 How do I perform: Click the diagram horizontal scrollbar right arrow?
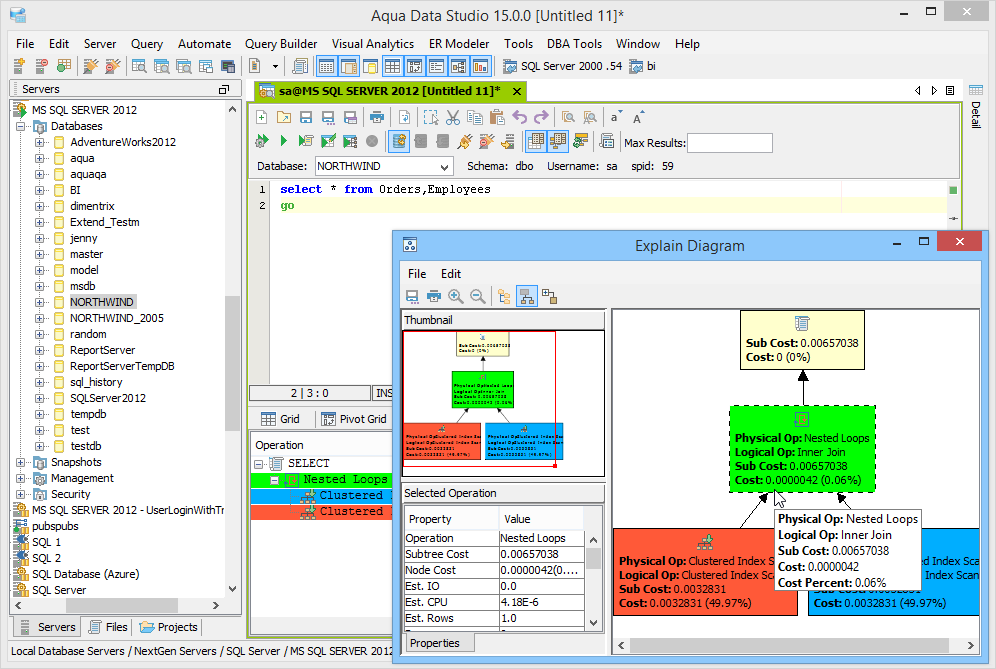point(971,645)
